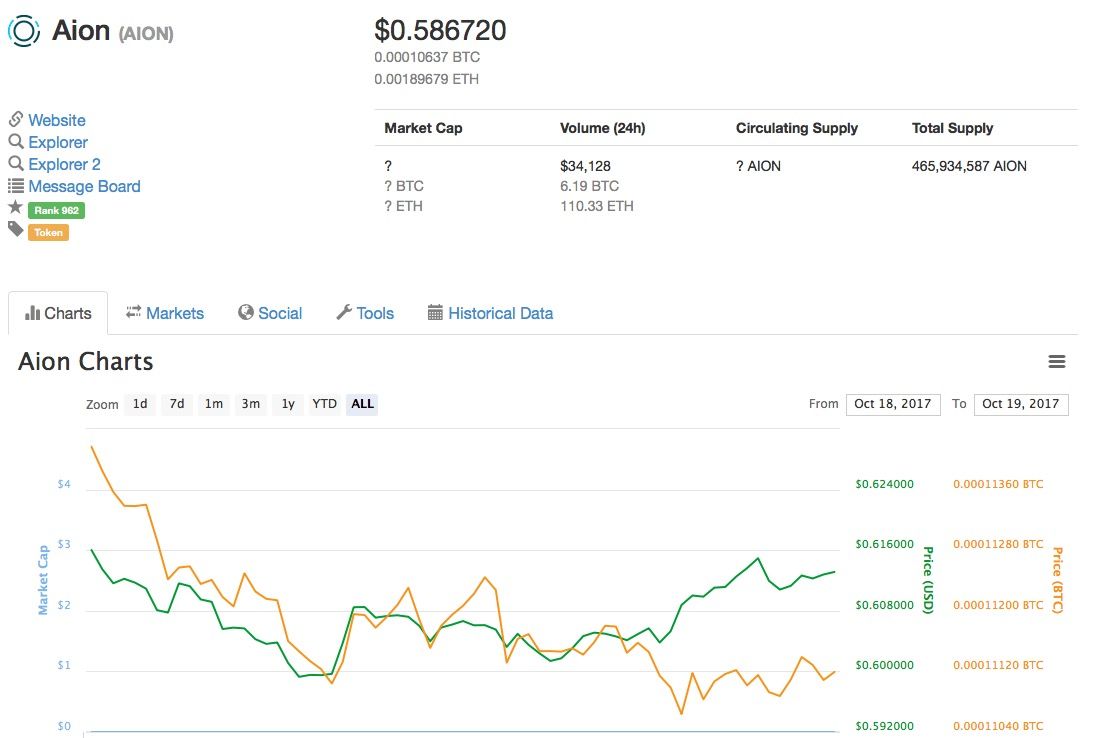Open the Website link
1105x738 pixels.
(x=57, y=120)
